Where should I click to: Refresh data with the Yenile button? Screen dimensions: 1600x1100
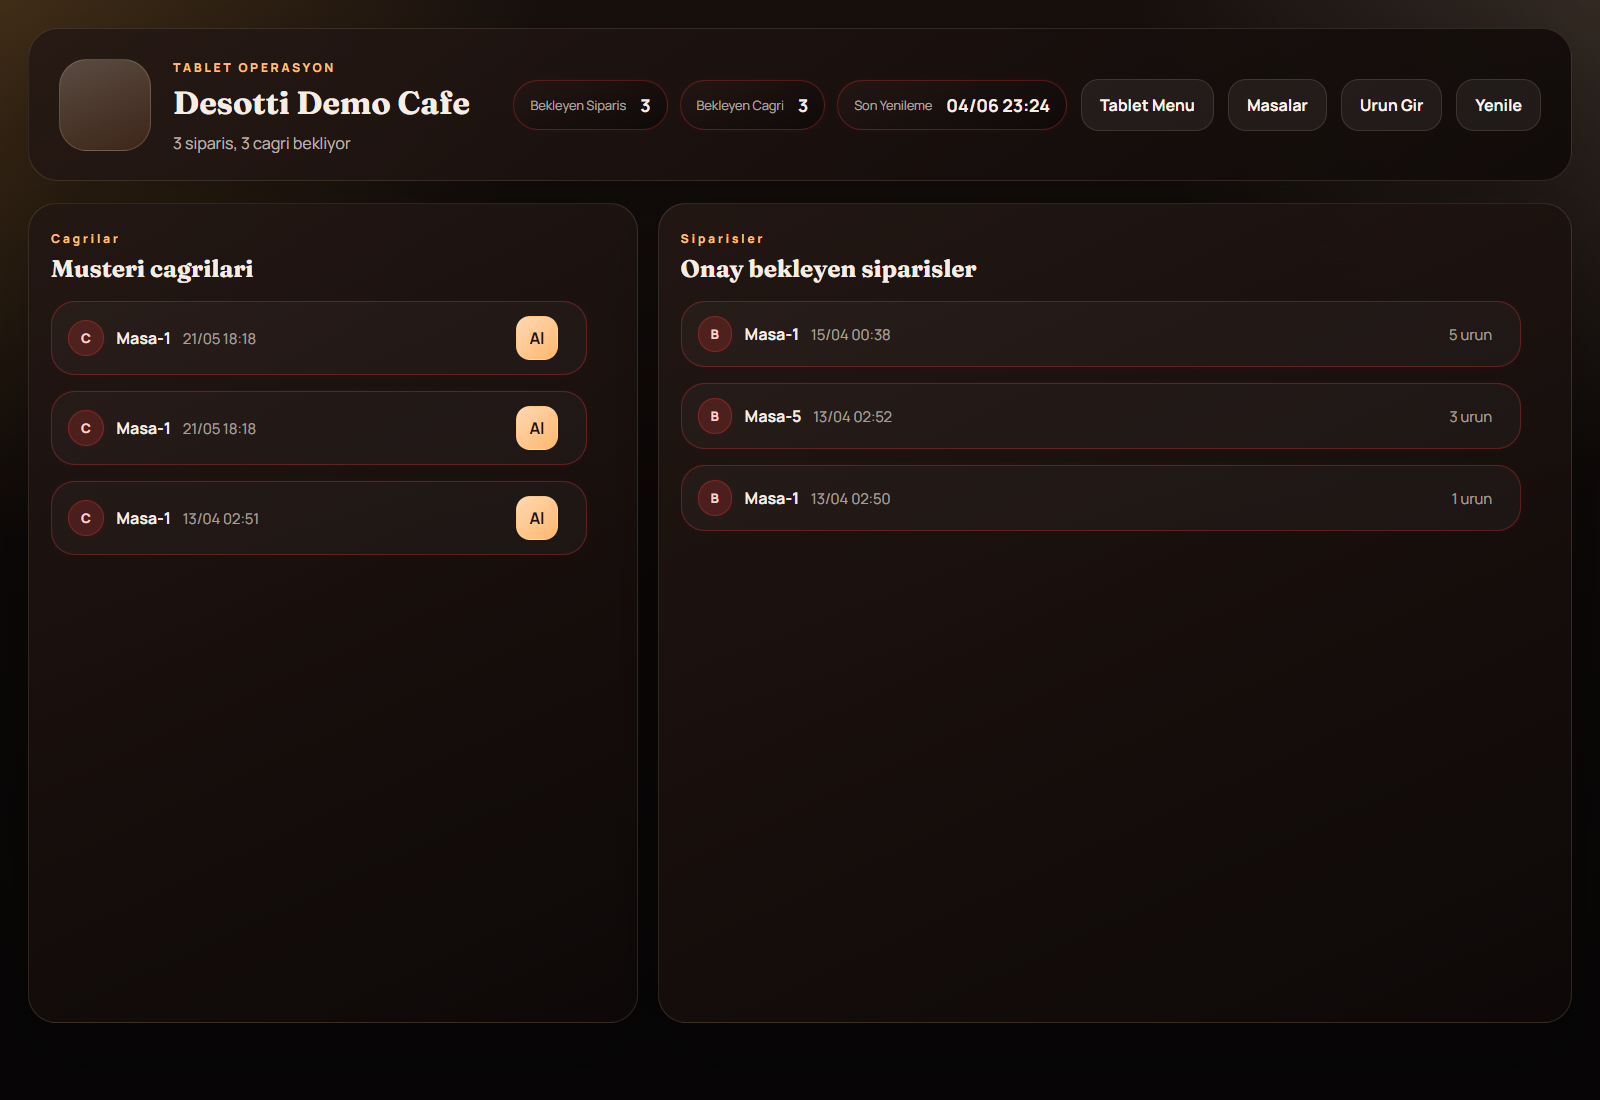click(1498, 105)
